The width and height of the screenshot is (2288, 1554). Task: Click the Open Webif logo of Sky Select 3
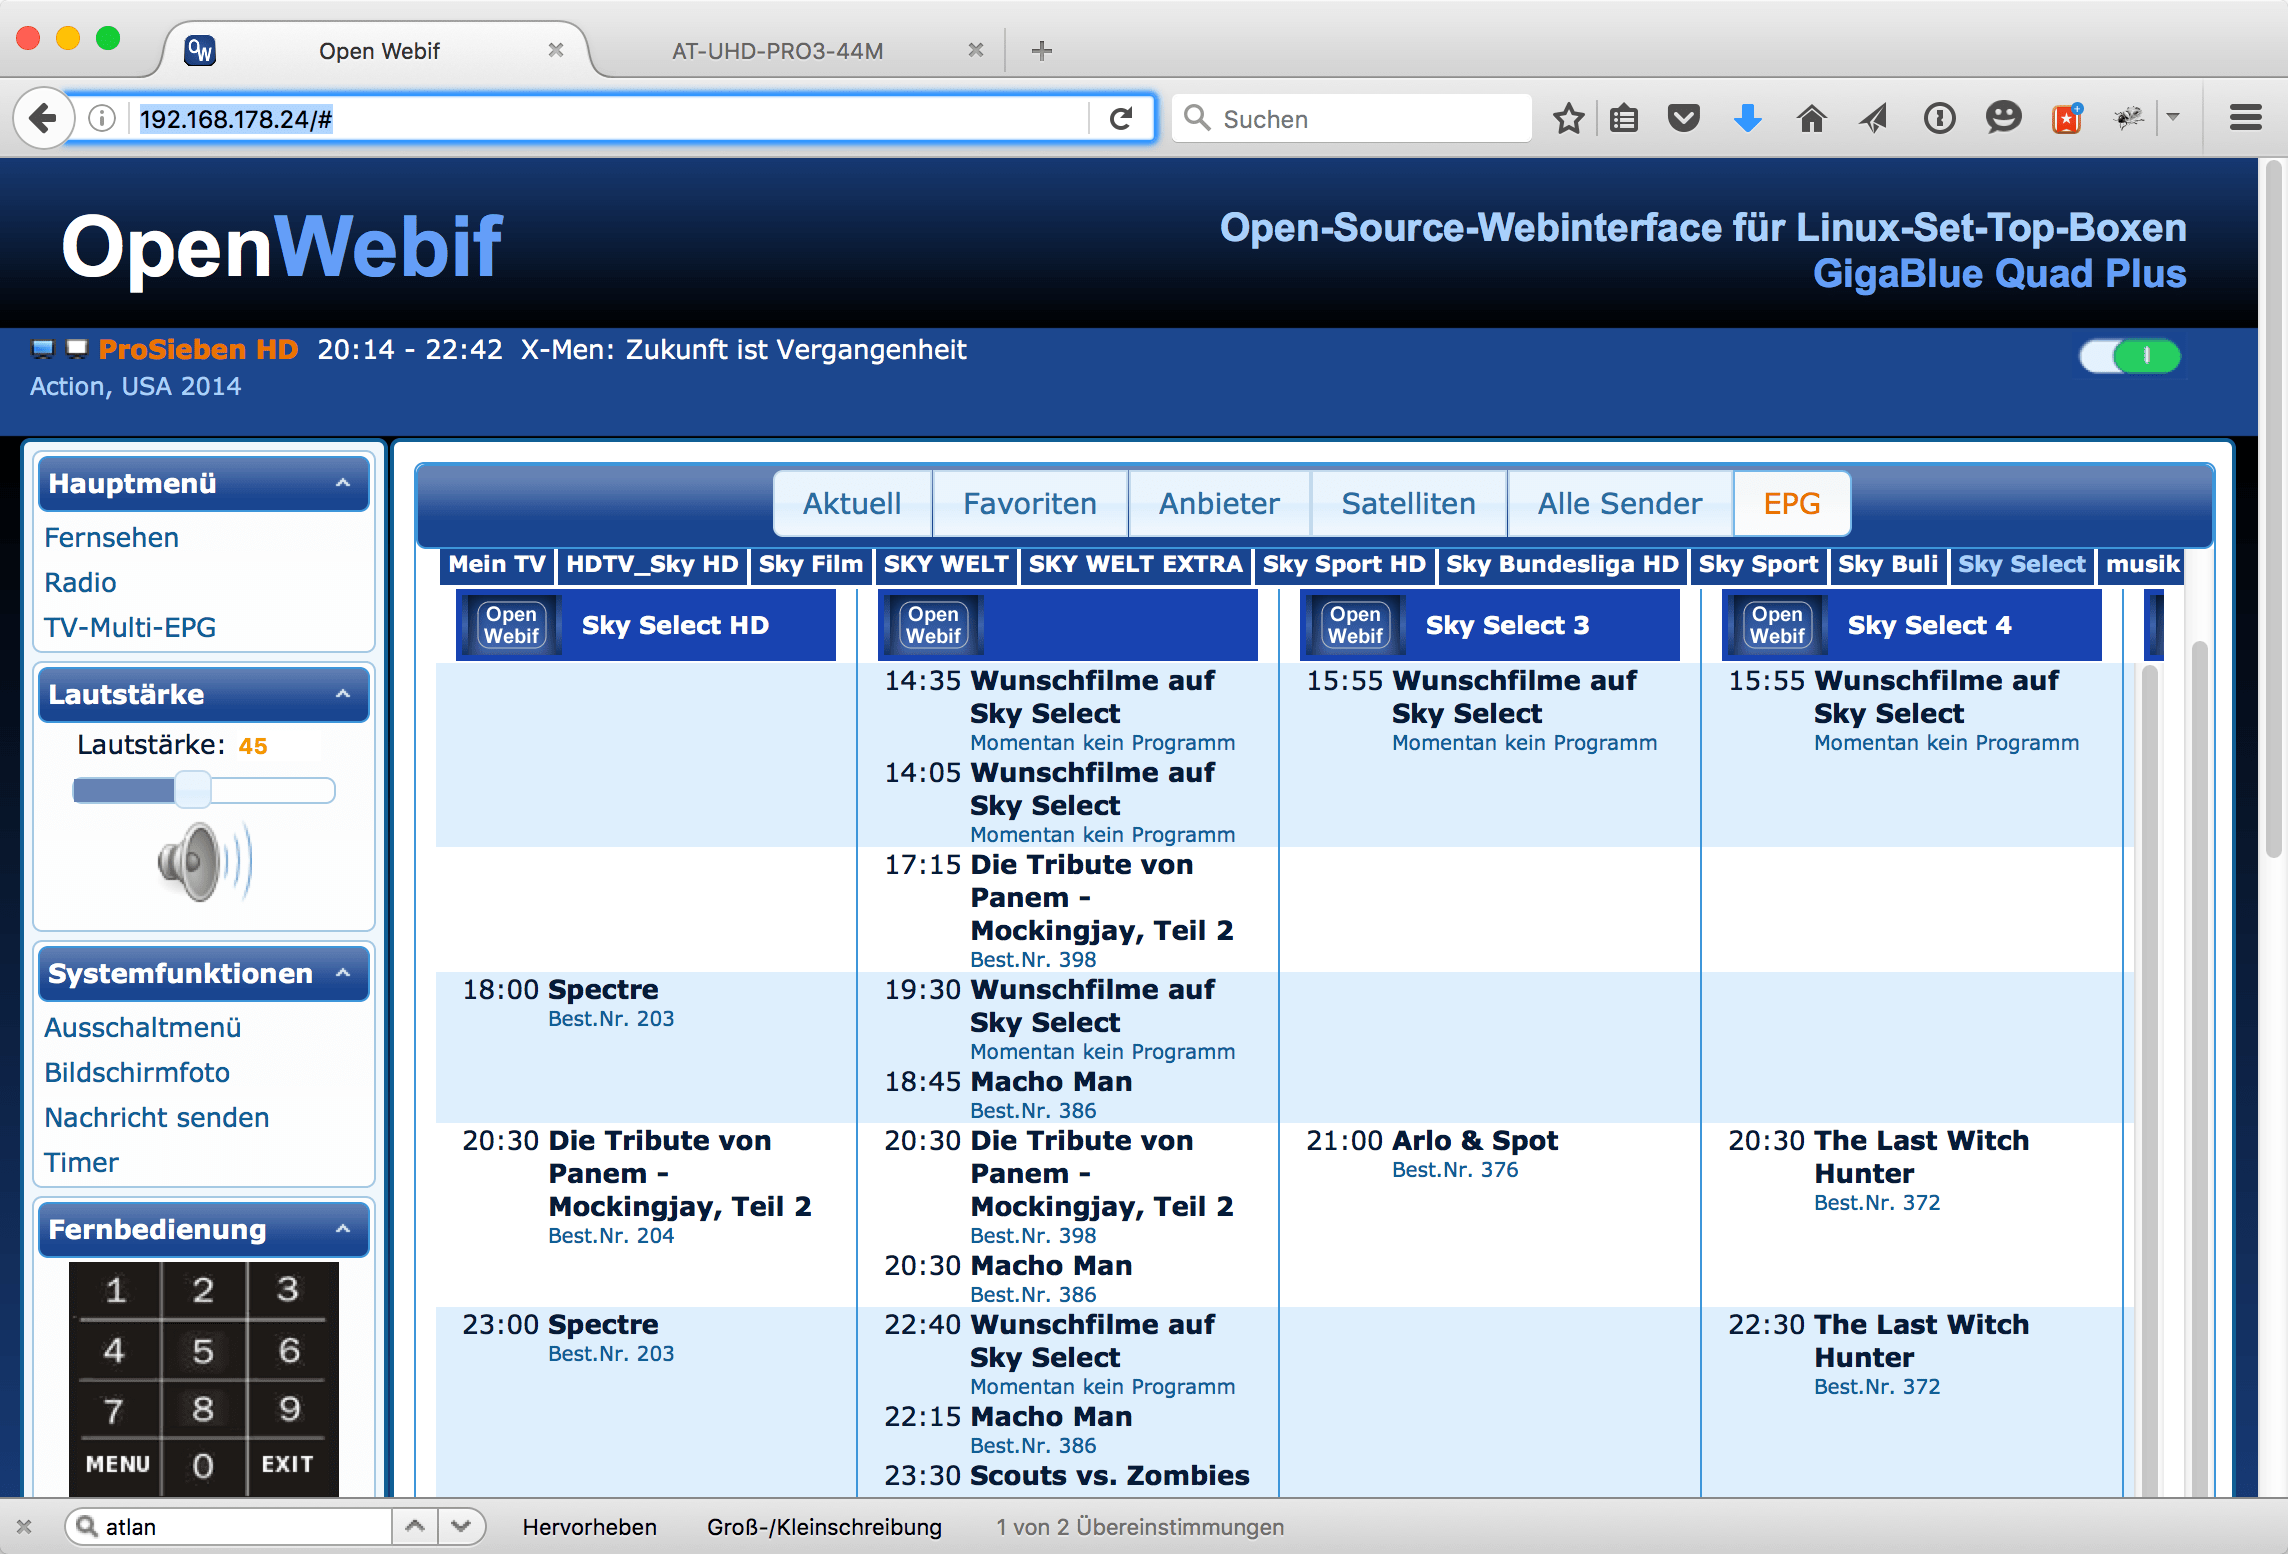[1355, 625]
